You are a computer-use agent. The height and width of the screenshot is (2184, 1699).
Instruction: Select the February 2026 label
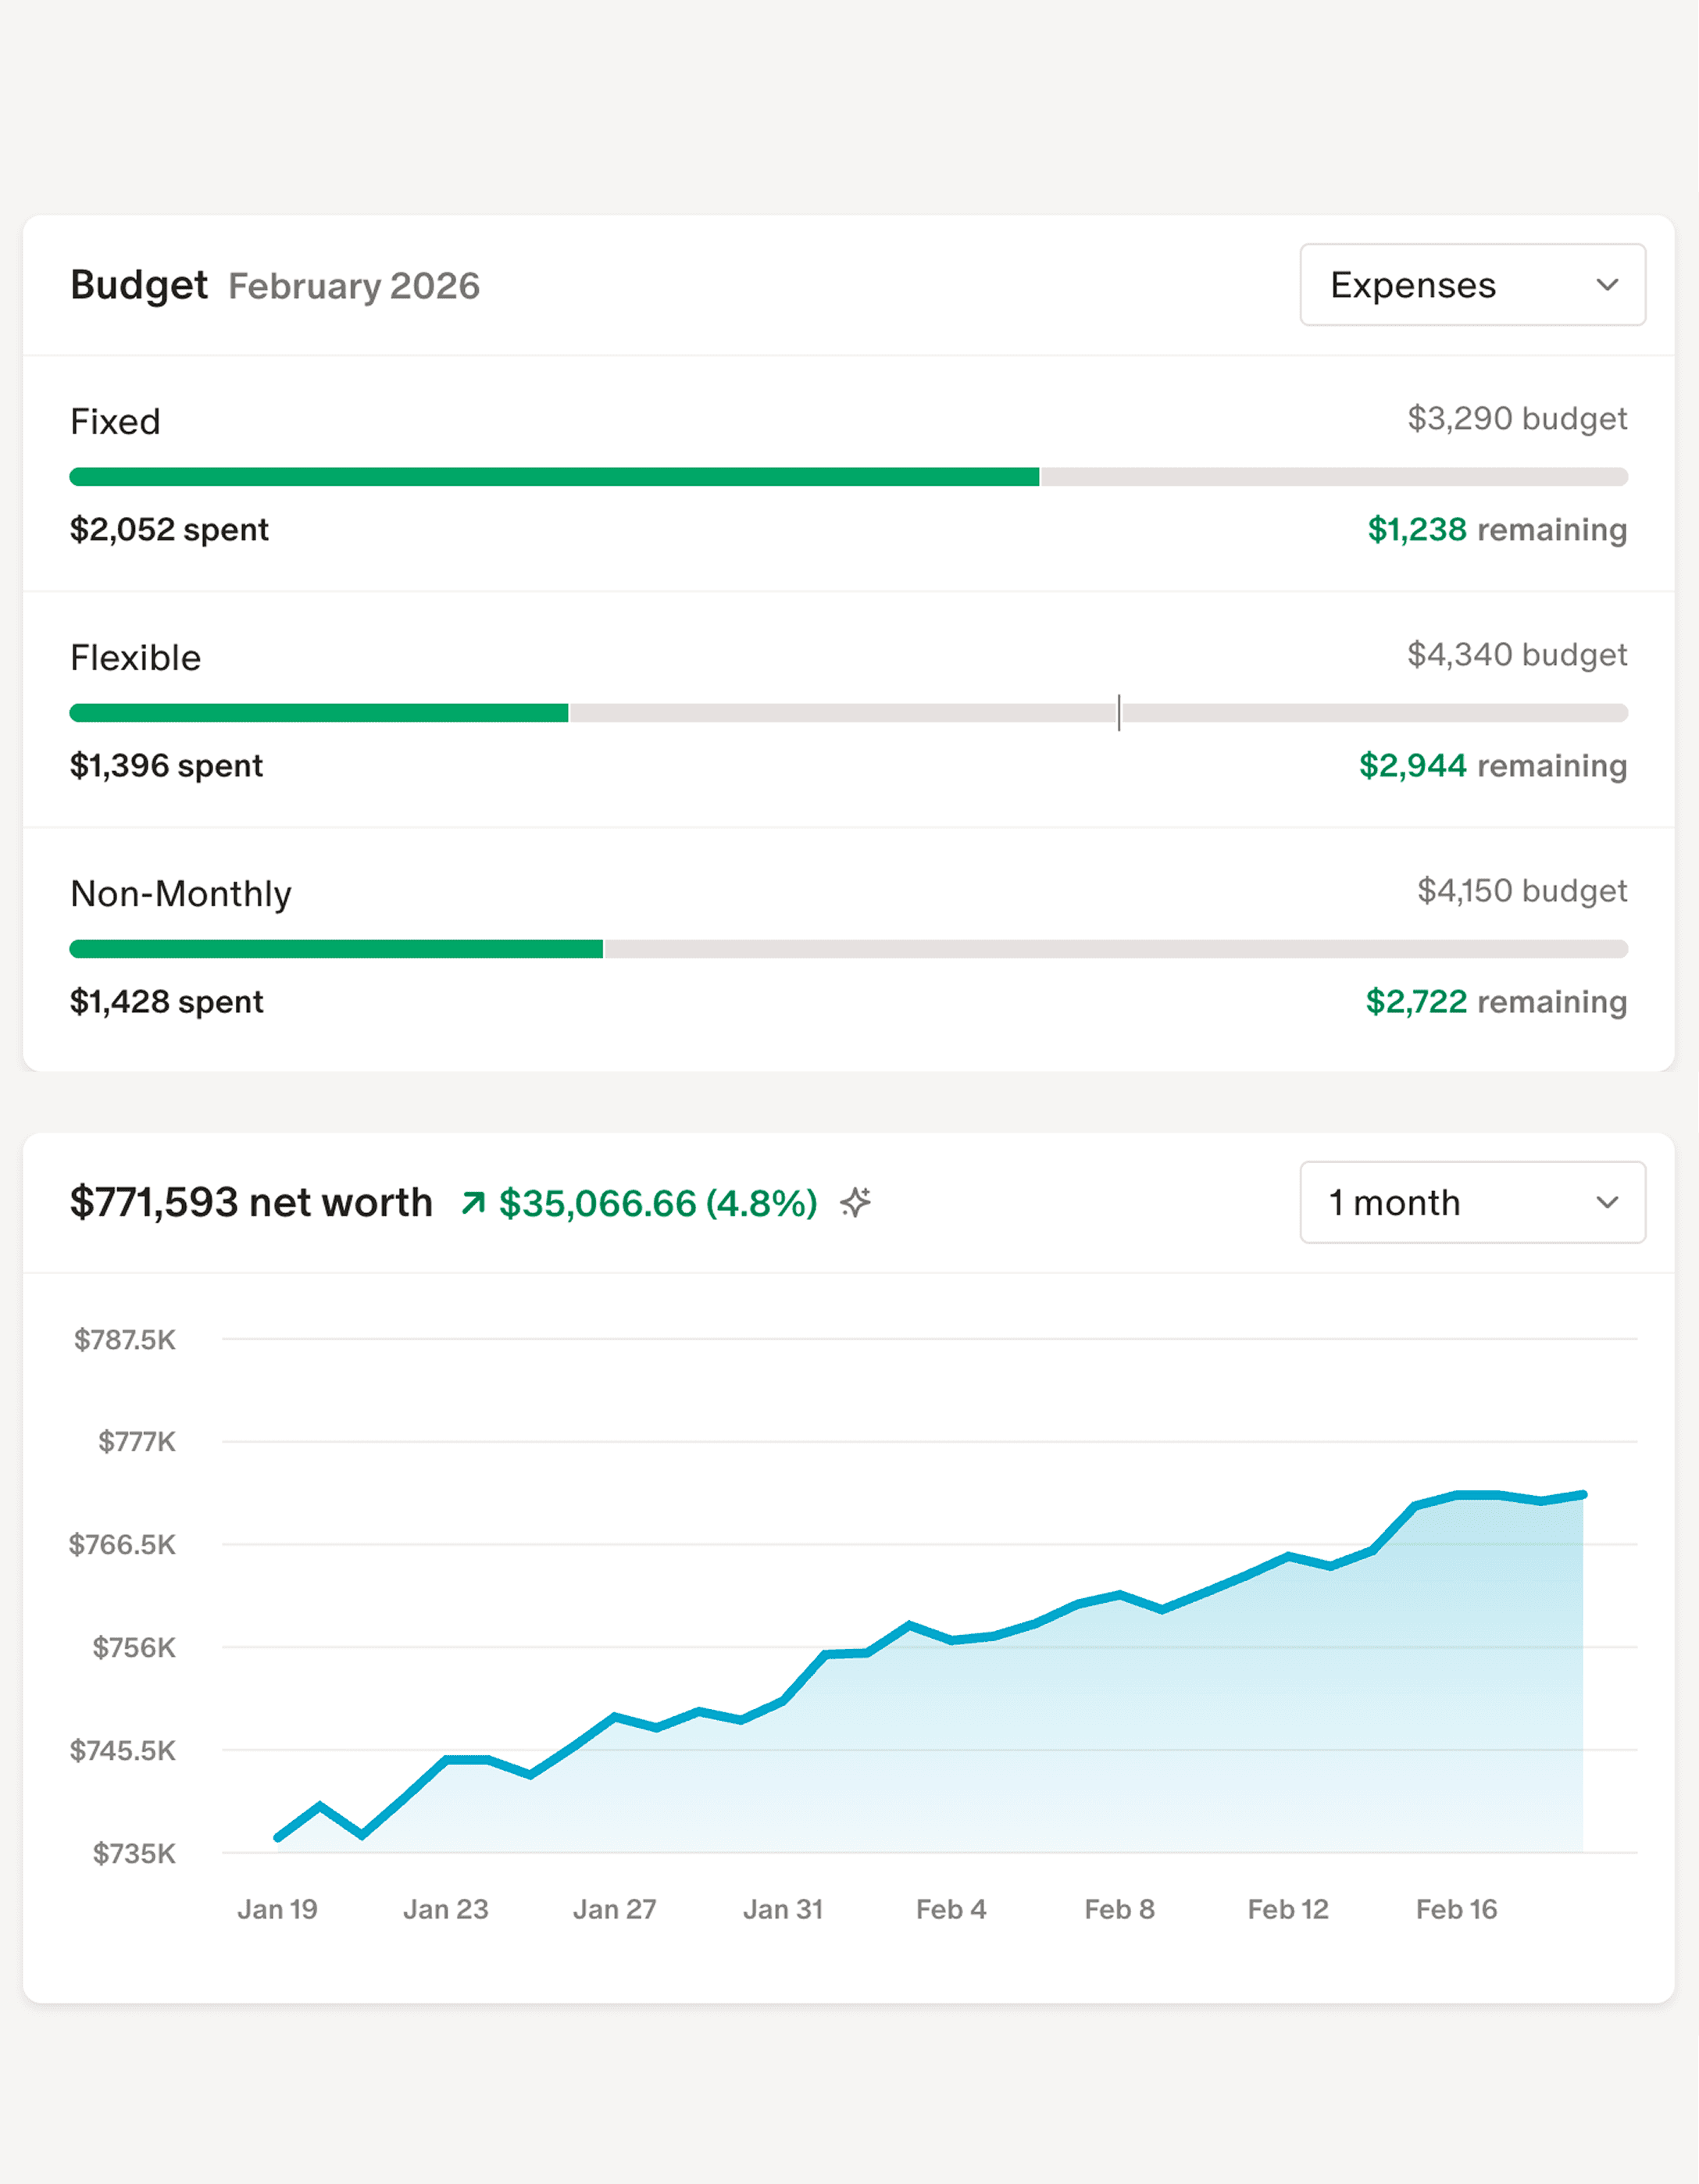click(x=354, y=287)
